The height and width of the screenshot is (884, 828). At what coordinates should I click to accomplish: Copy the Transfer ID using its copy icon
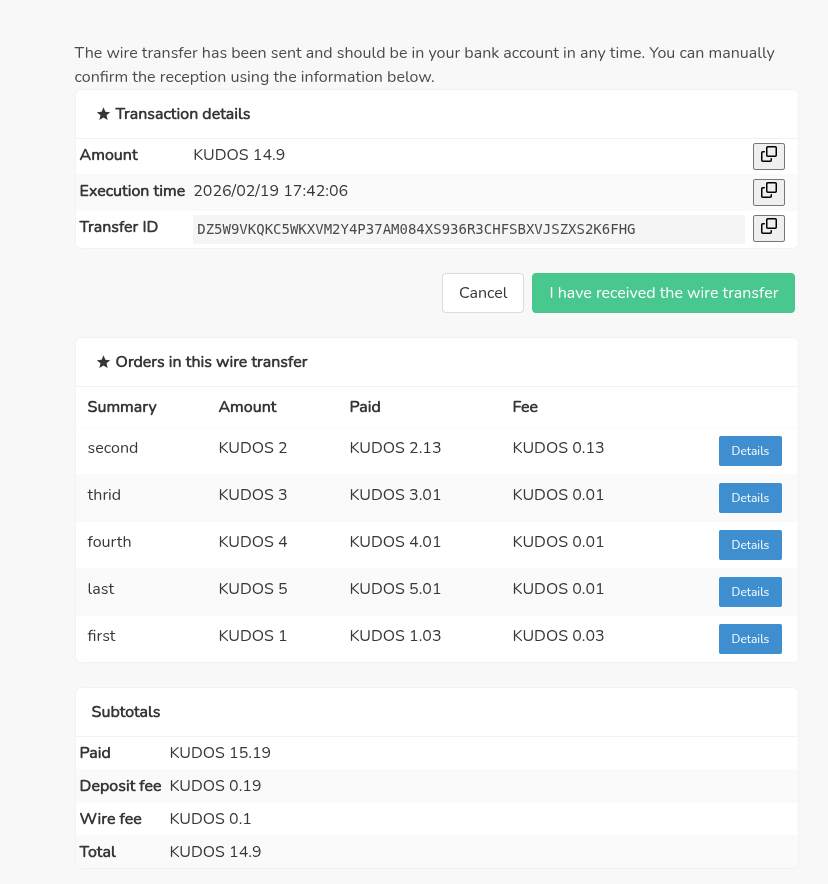click(x=768, y=228)
